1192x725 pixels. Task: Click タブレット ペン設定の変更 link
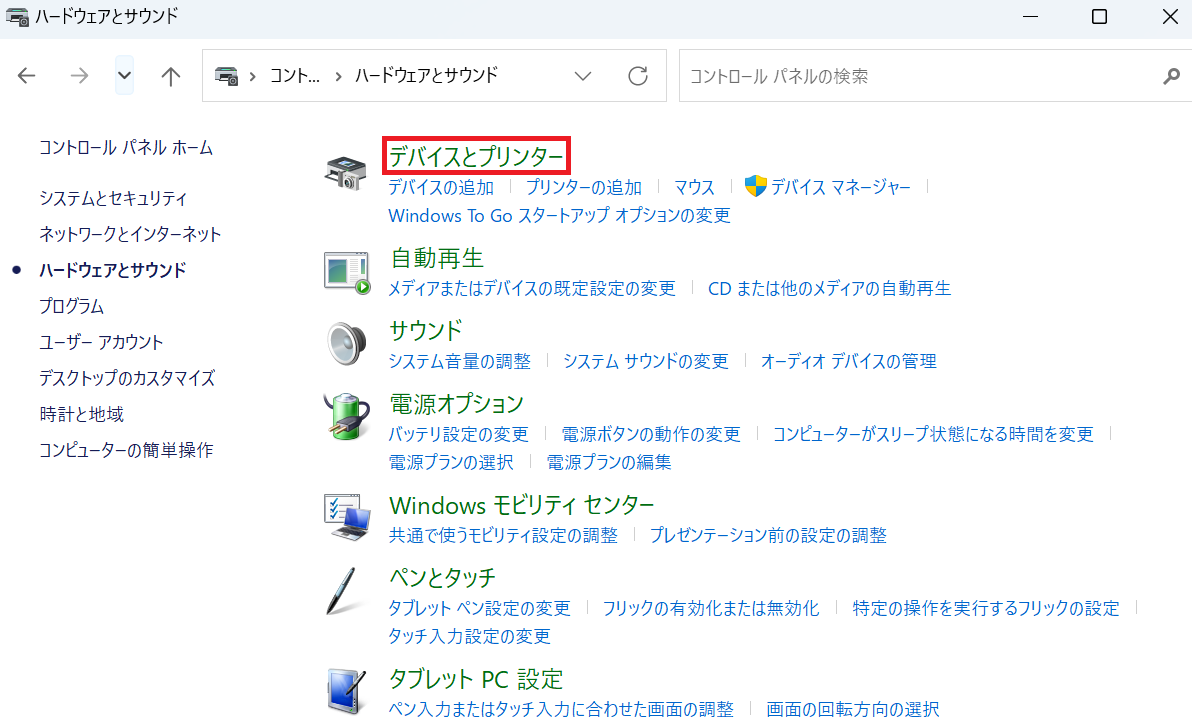(480, 608)
